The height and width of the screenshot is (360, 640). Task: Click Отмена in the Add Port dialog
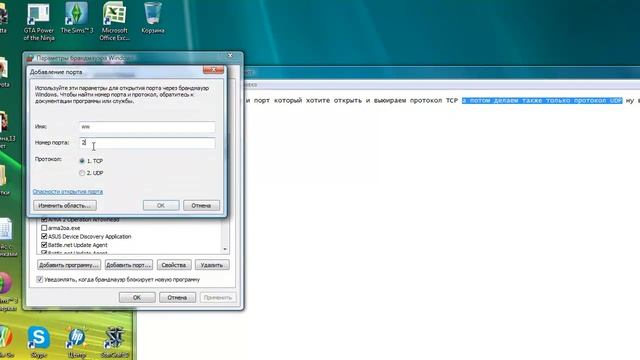[201, 205]
